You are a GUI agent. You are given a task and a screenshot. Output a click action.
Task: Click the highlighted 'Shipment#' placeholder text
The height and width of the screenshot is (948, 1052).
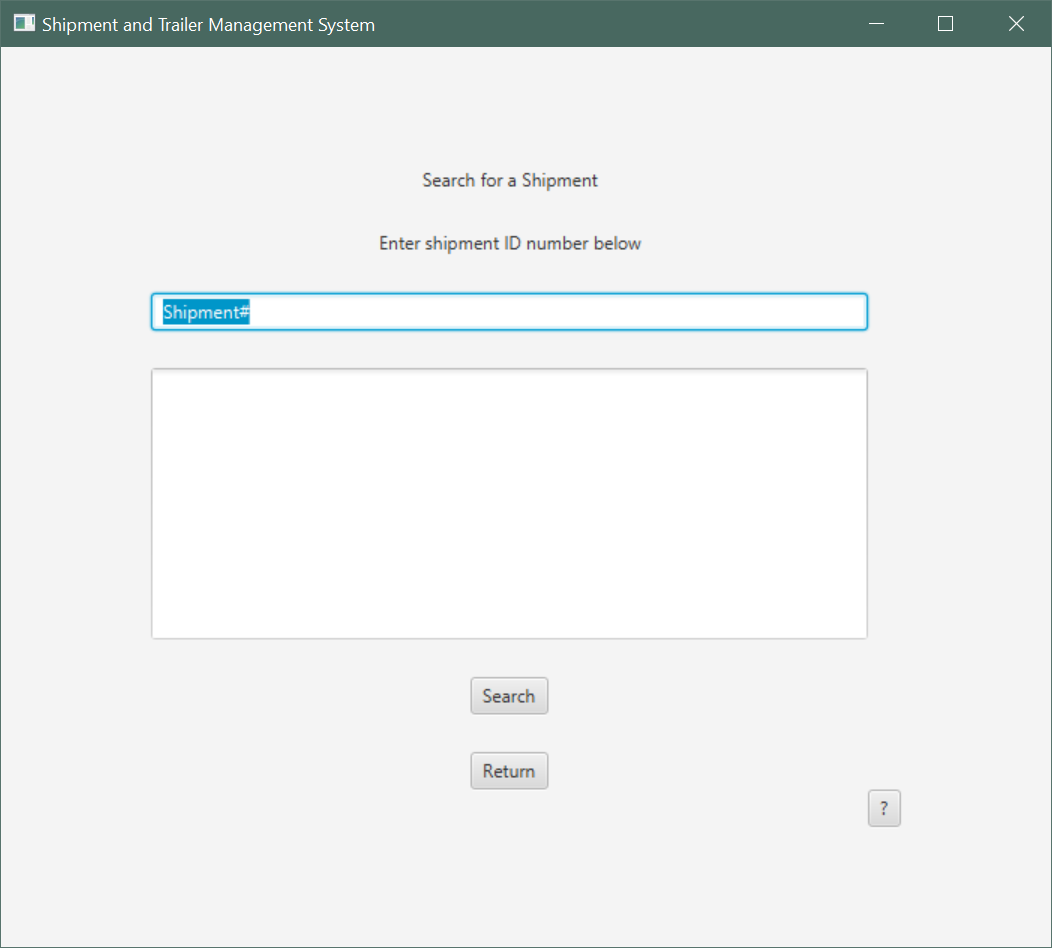pos(206,312)
